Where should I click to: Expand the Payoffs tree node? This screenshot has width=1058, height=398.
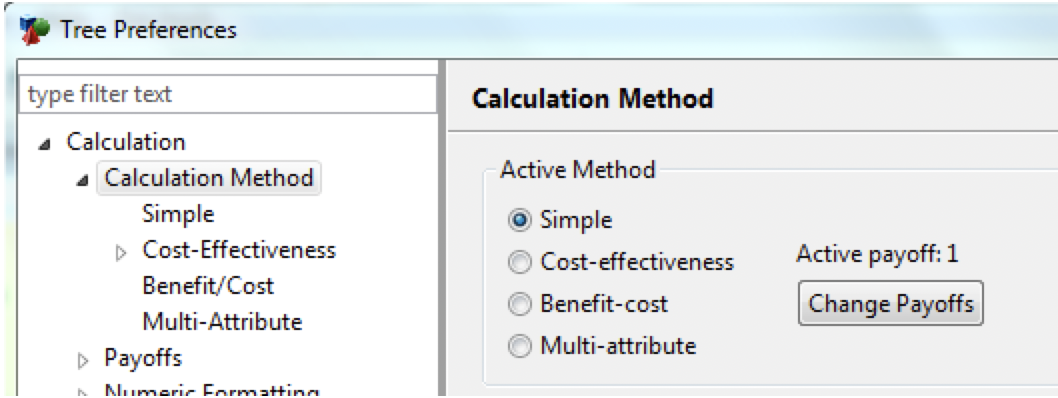[x=82, y=362]
